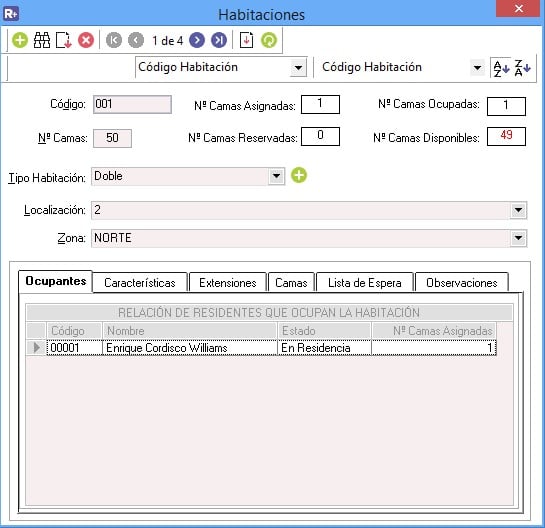Switch to the Características tab

click(140, 283)
